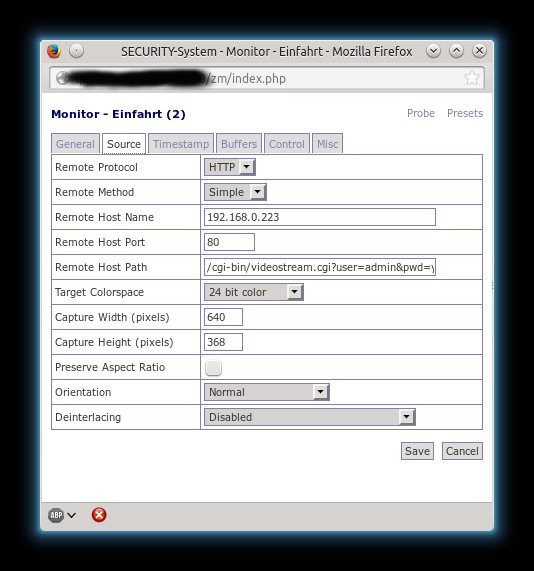Screen dimensions: 534x571
Task: Switch to the Buffers tab
Action: [x=239, y=144]
